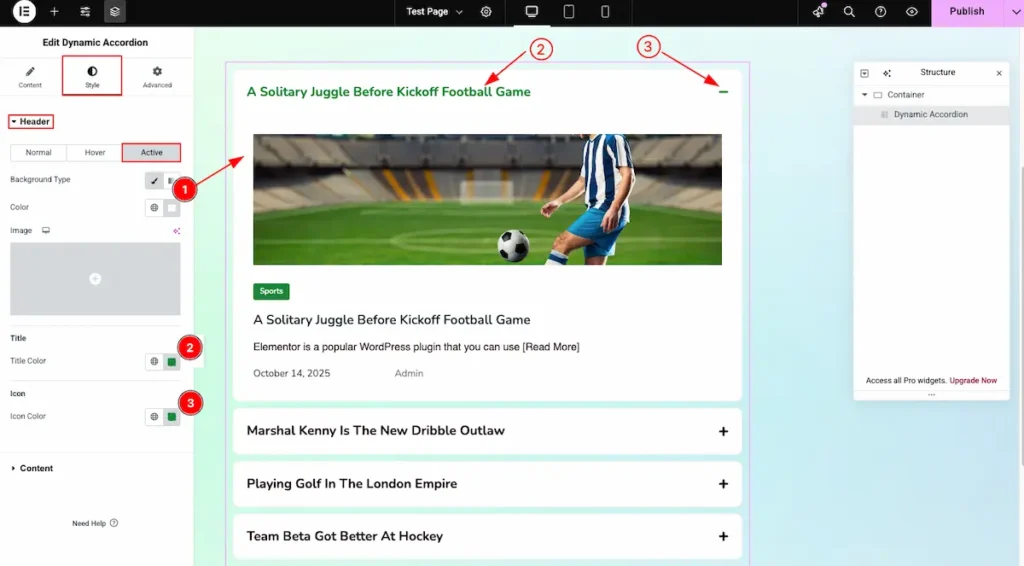Open the Test Page dropdown
Viewport: 1024px width, 566px height.
pos(435,12)
